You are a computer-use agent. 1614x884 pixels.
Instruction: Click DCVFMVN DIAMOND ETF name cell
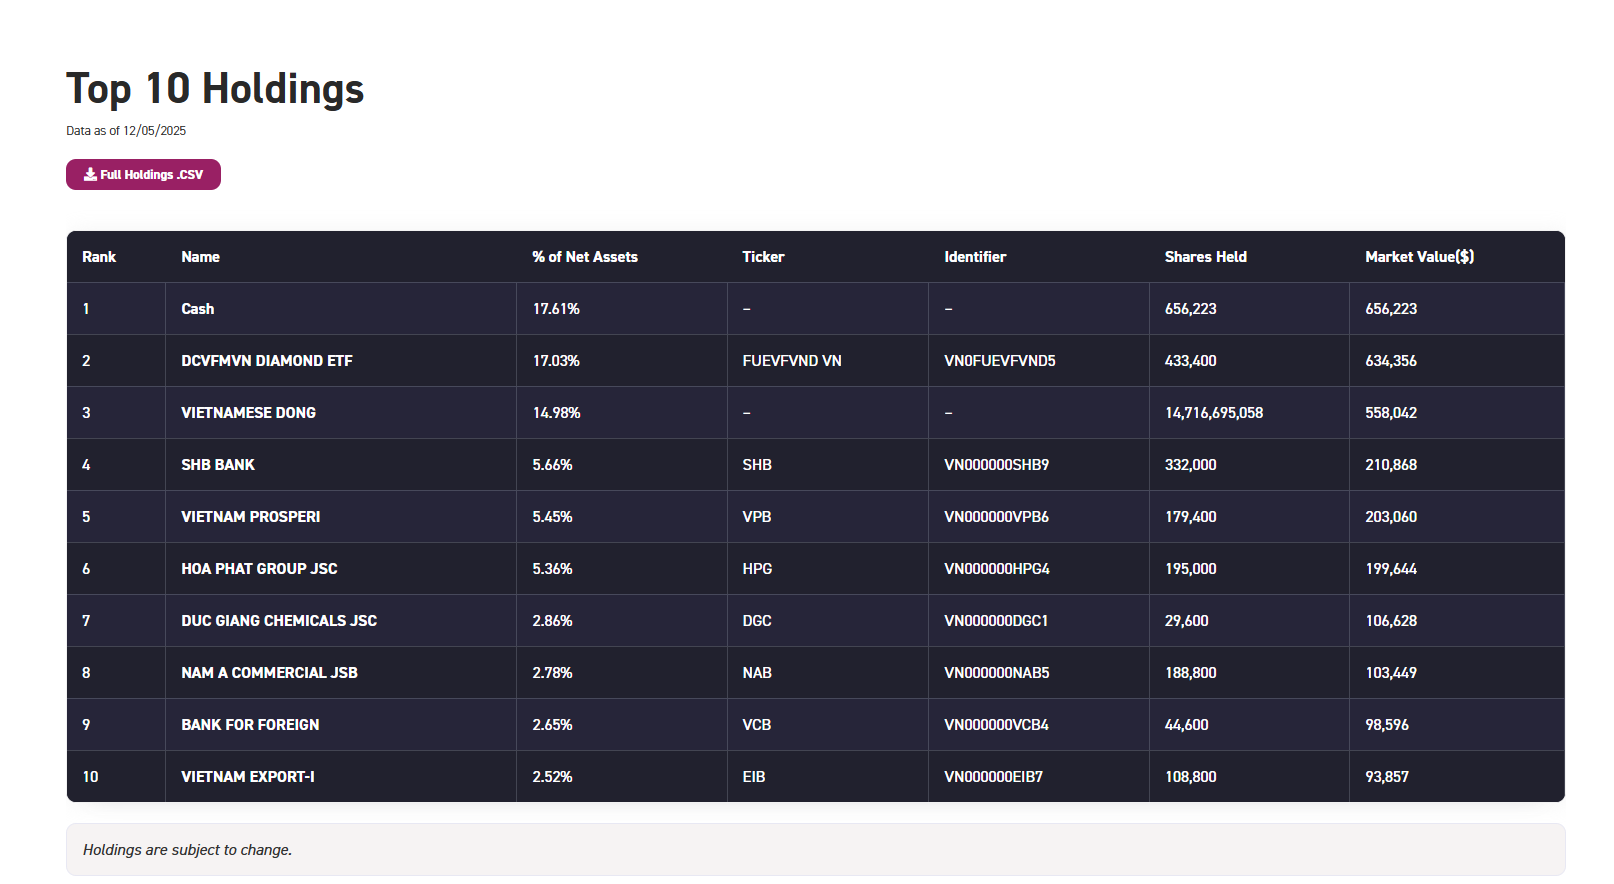[x=266, y=361]
